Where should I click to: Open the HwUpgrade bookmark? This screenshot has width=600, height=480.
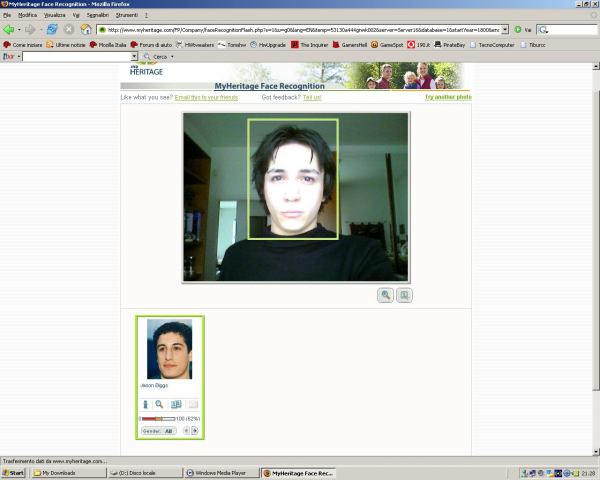tap(268, 45)
